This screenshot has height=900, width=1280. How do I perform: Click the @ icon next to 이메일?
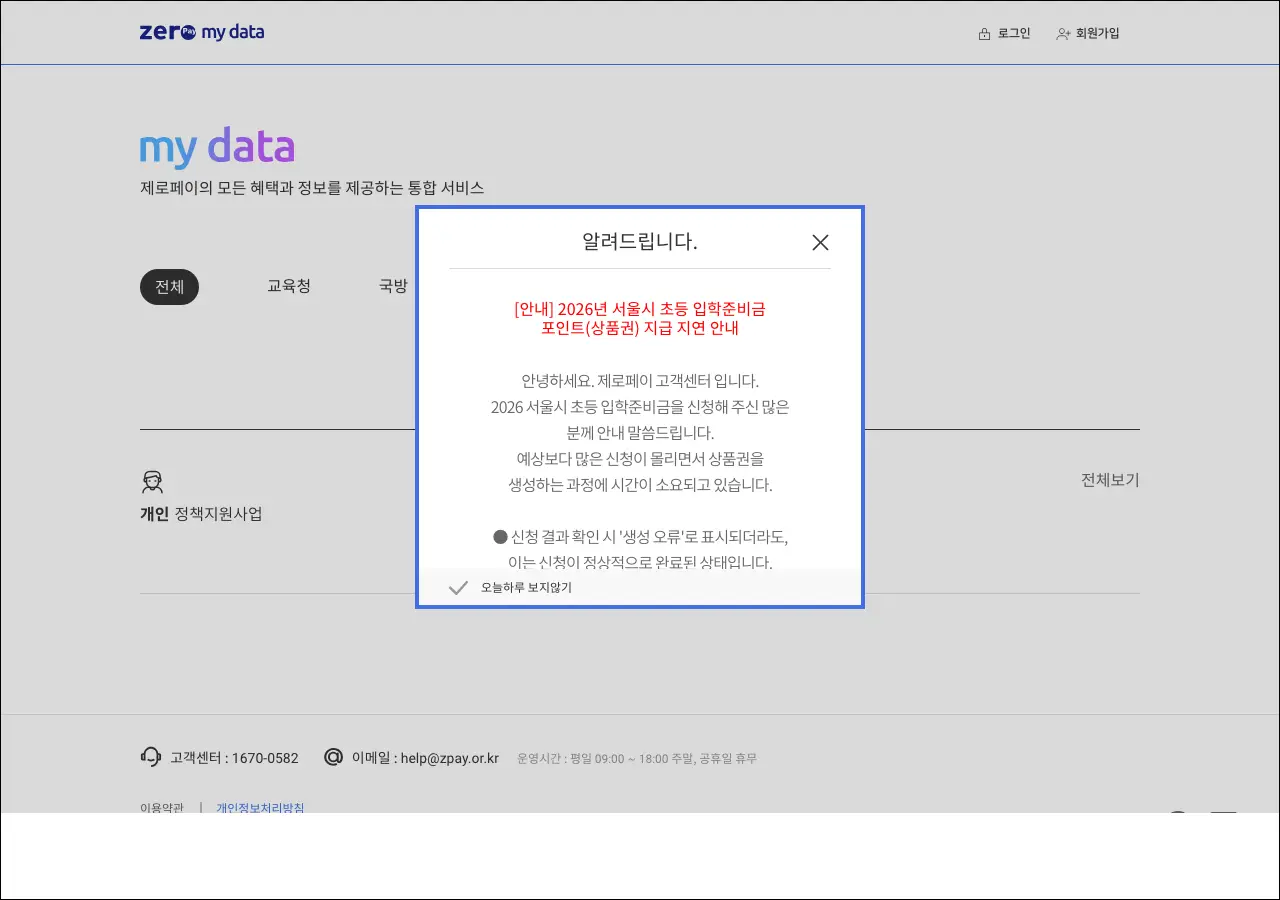333,757
